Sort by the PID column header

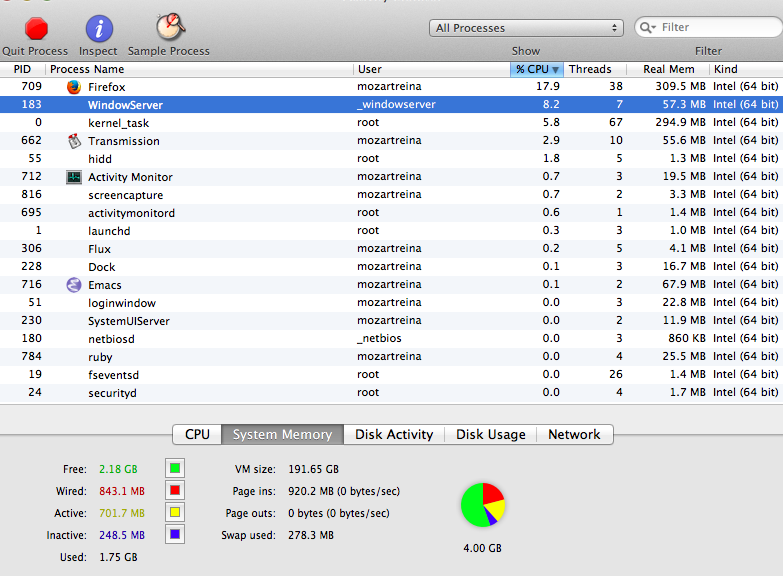(x=22, y=69)
